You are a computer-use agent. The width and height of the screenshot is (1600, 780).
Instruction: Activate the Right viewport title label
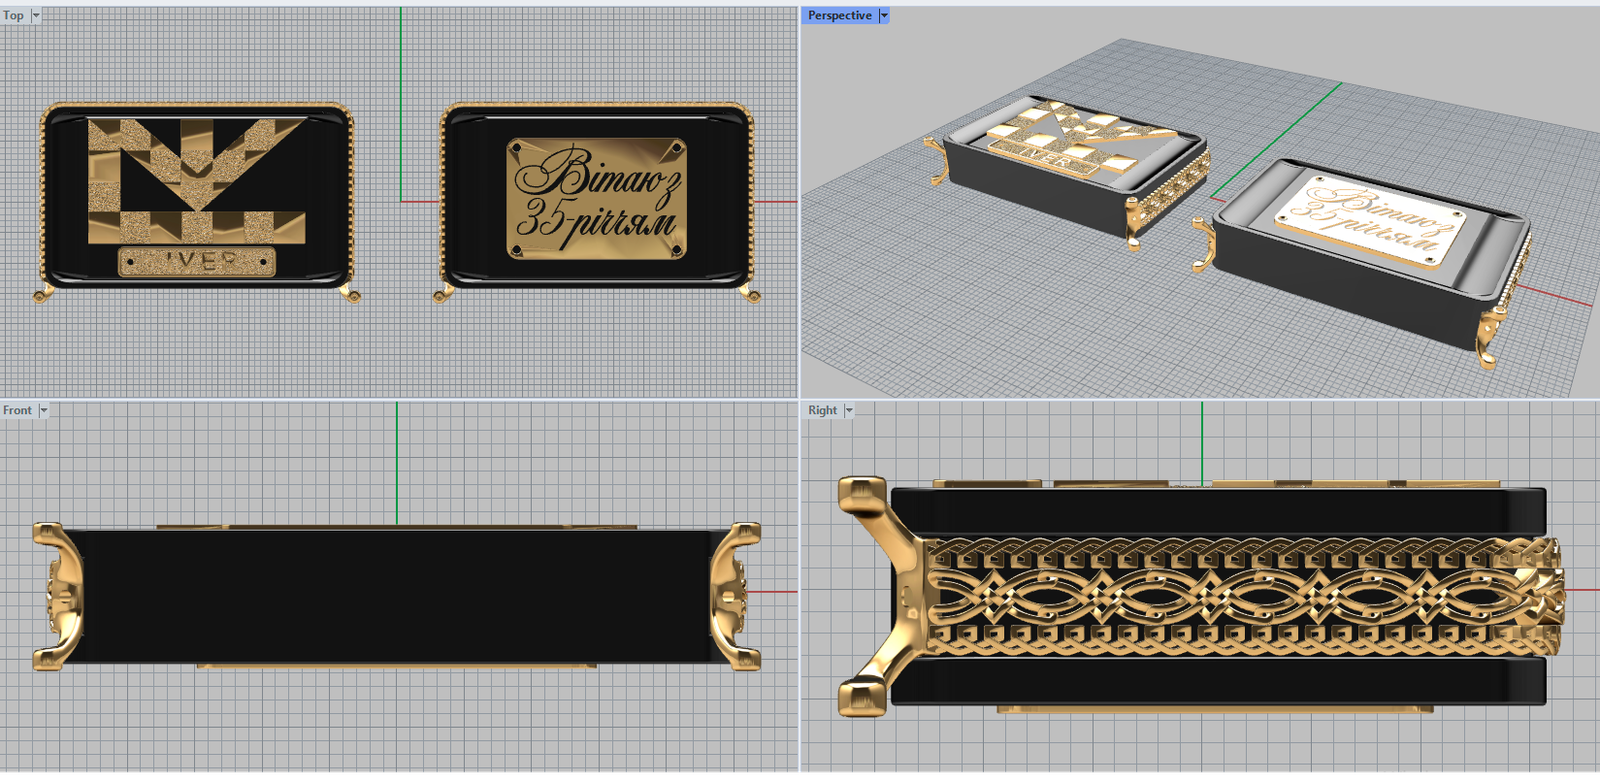point(822,411)
